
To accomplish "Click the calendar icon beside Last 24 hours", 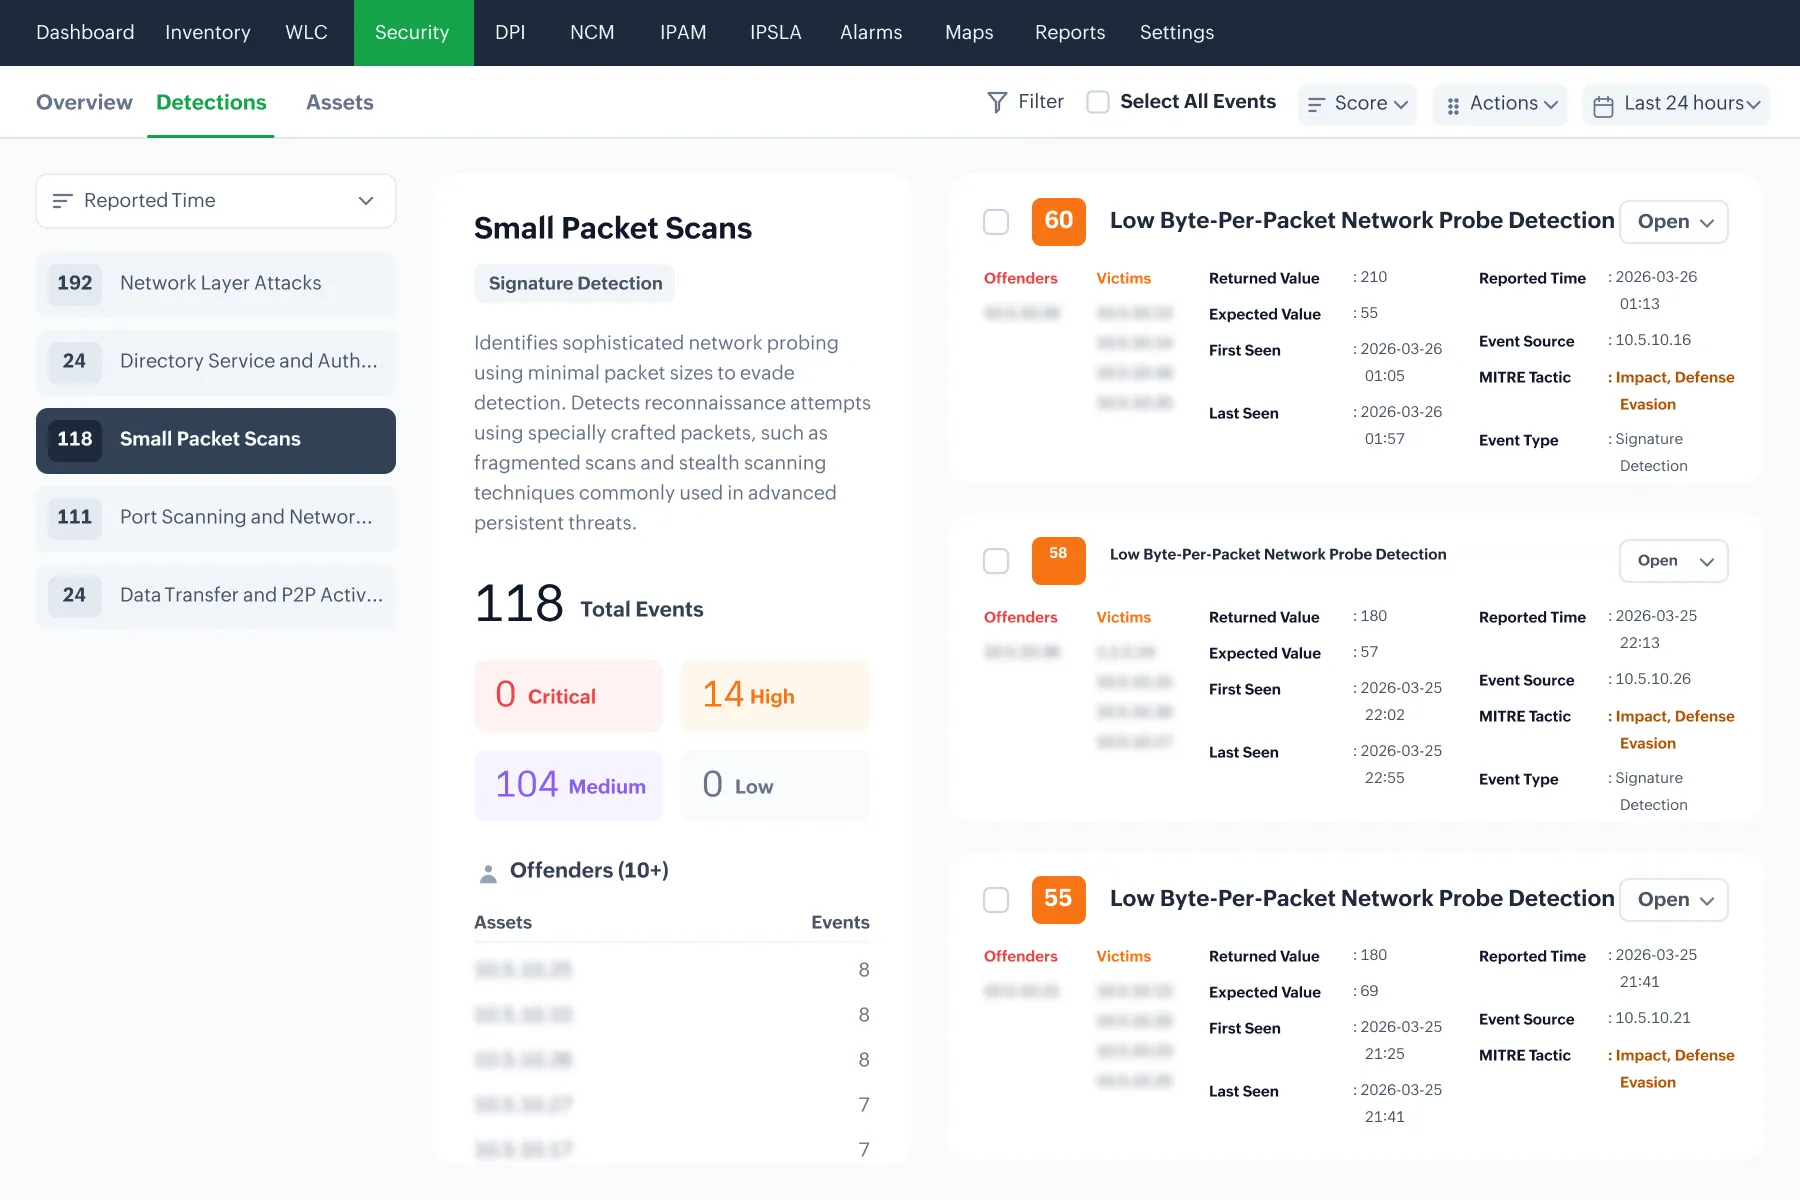I will click(1603, 106).
